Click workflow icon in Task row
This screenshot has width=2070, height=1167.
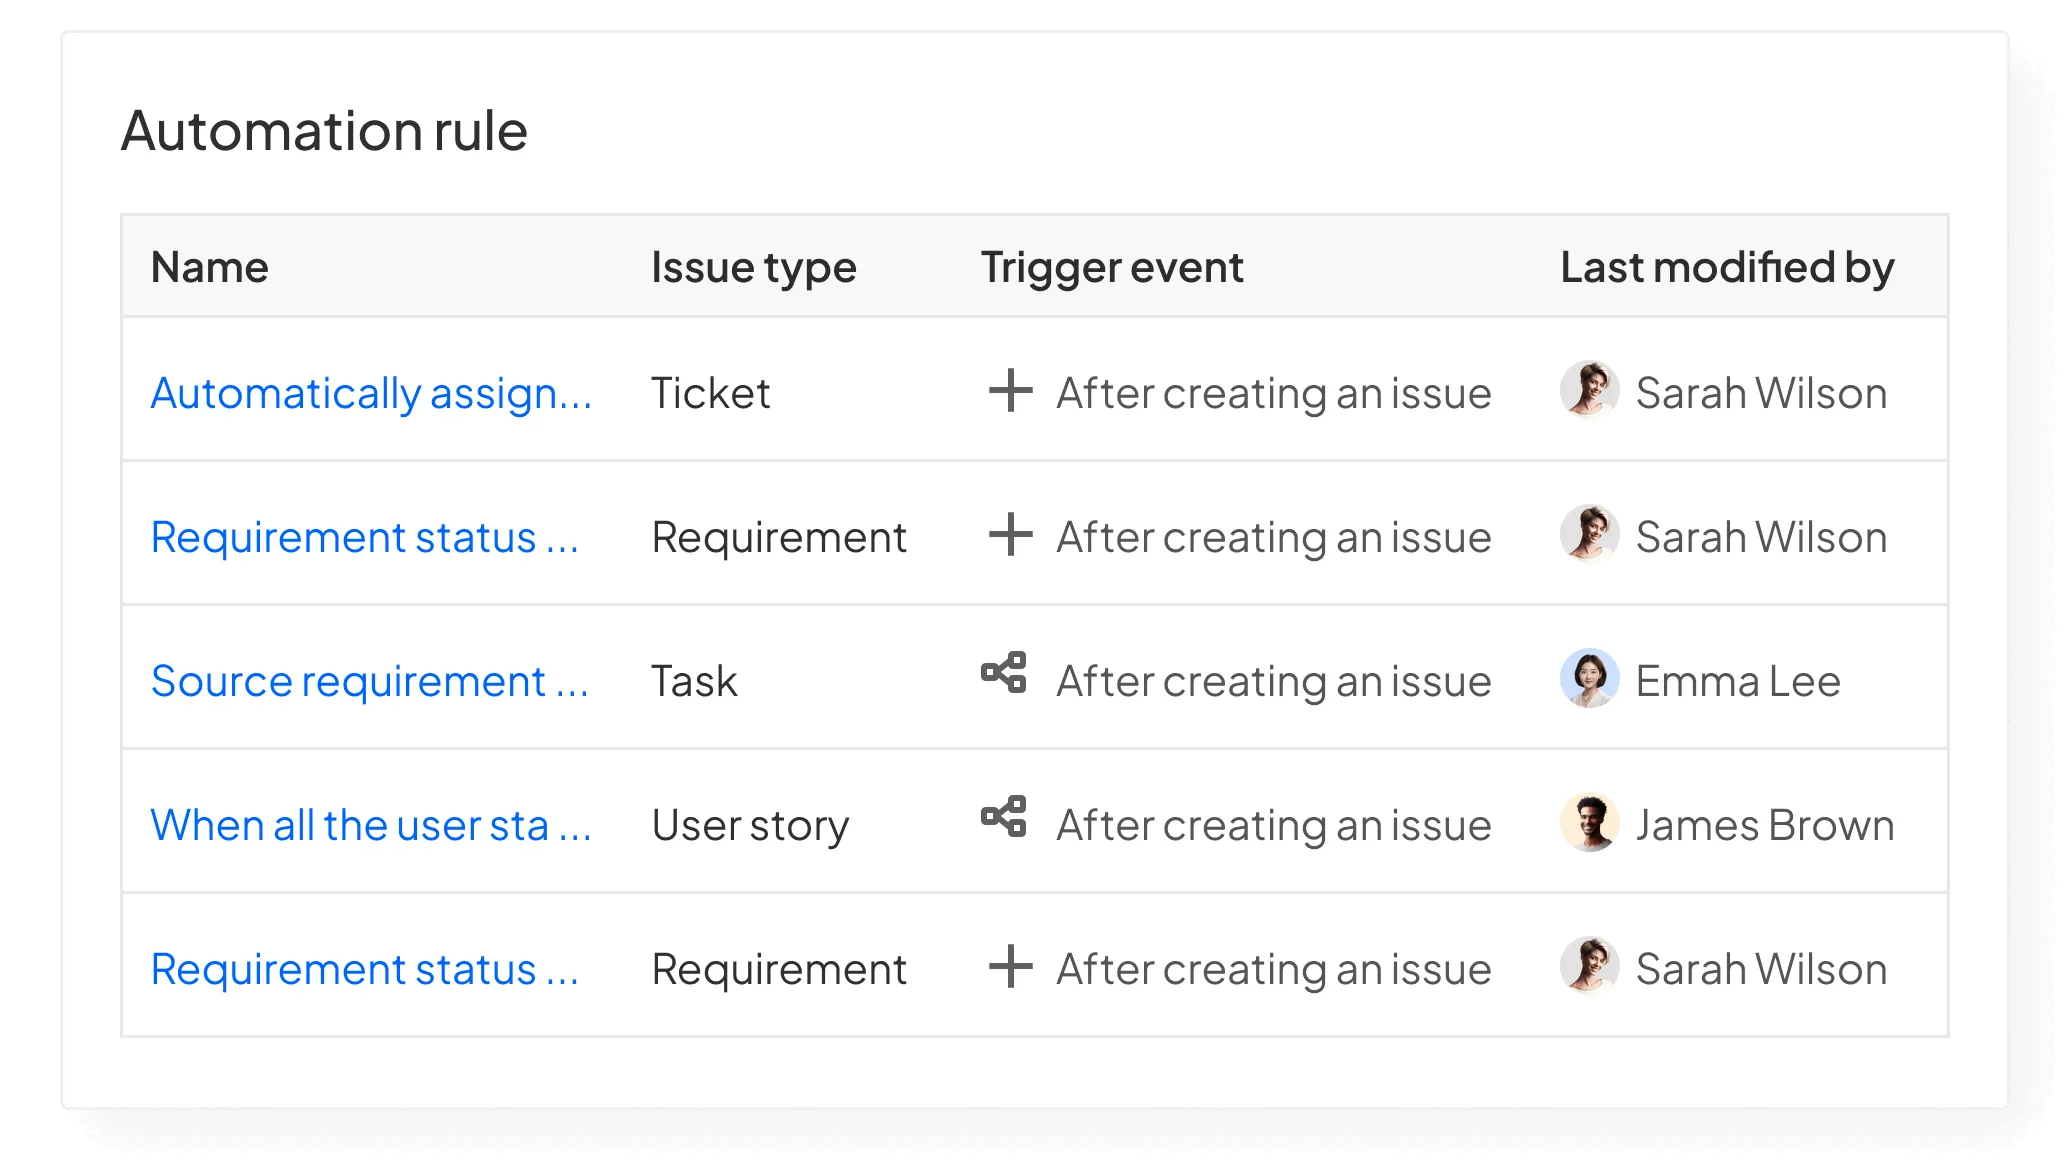click(x=1004, y=673)
